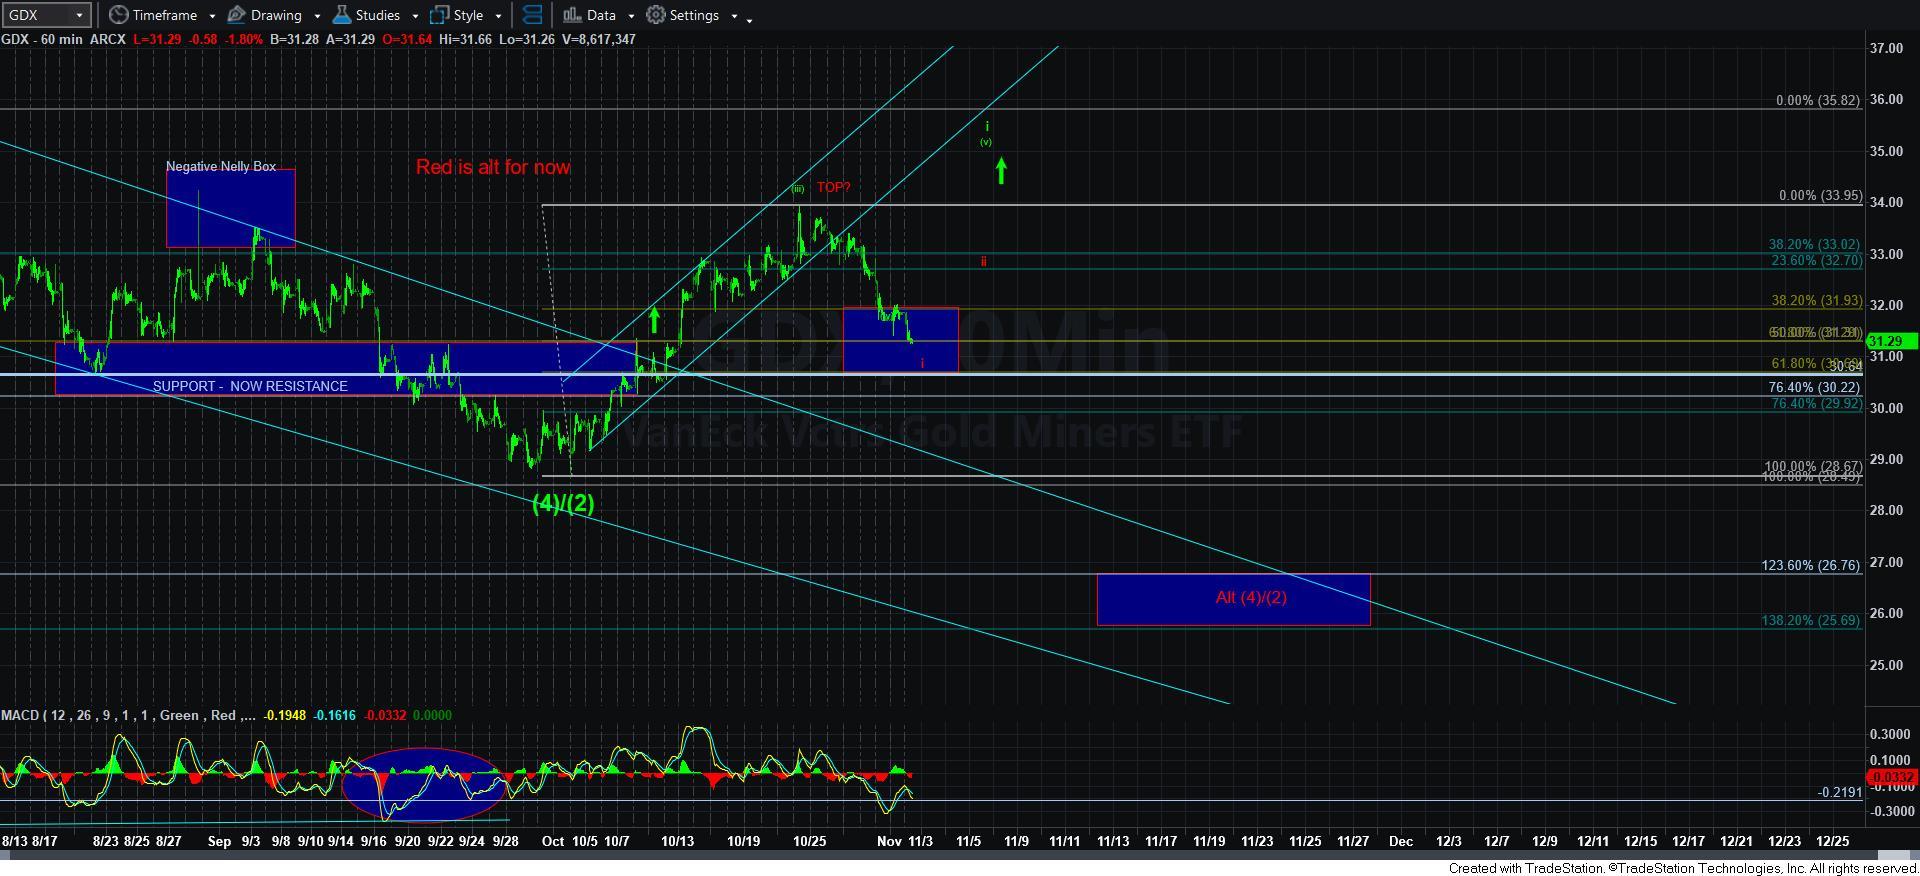Select the 'Red is alt for now' annotation
1920x876 pixels.
493,167
